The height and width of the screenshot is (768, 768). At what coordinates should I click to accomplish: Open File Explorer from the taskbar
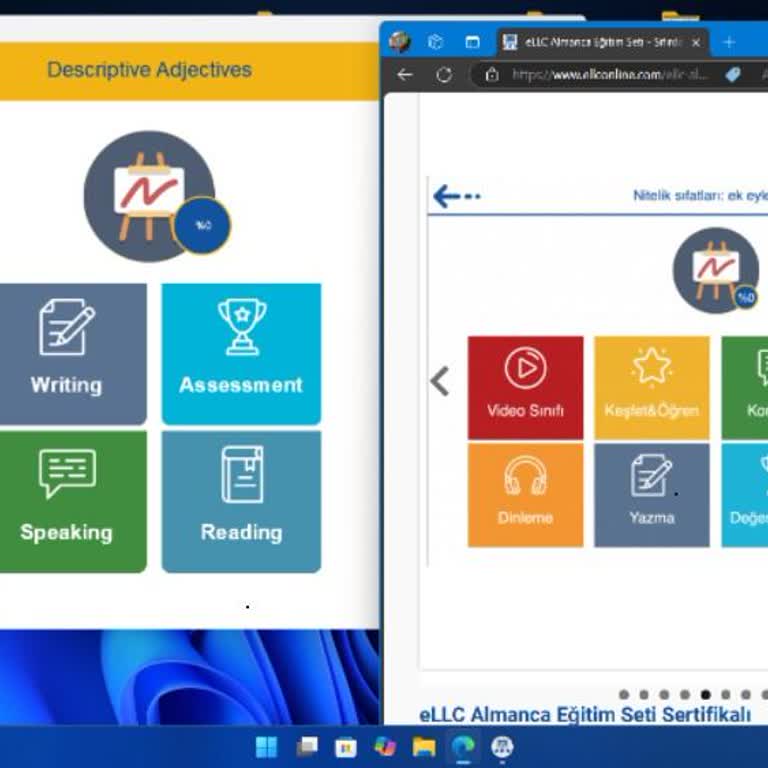pos(424,747)
